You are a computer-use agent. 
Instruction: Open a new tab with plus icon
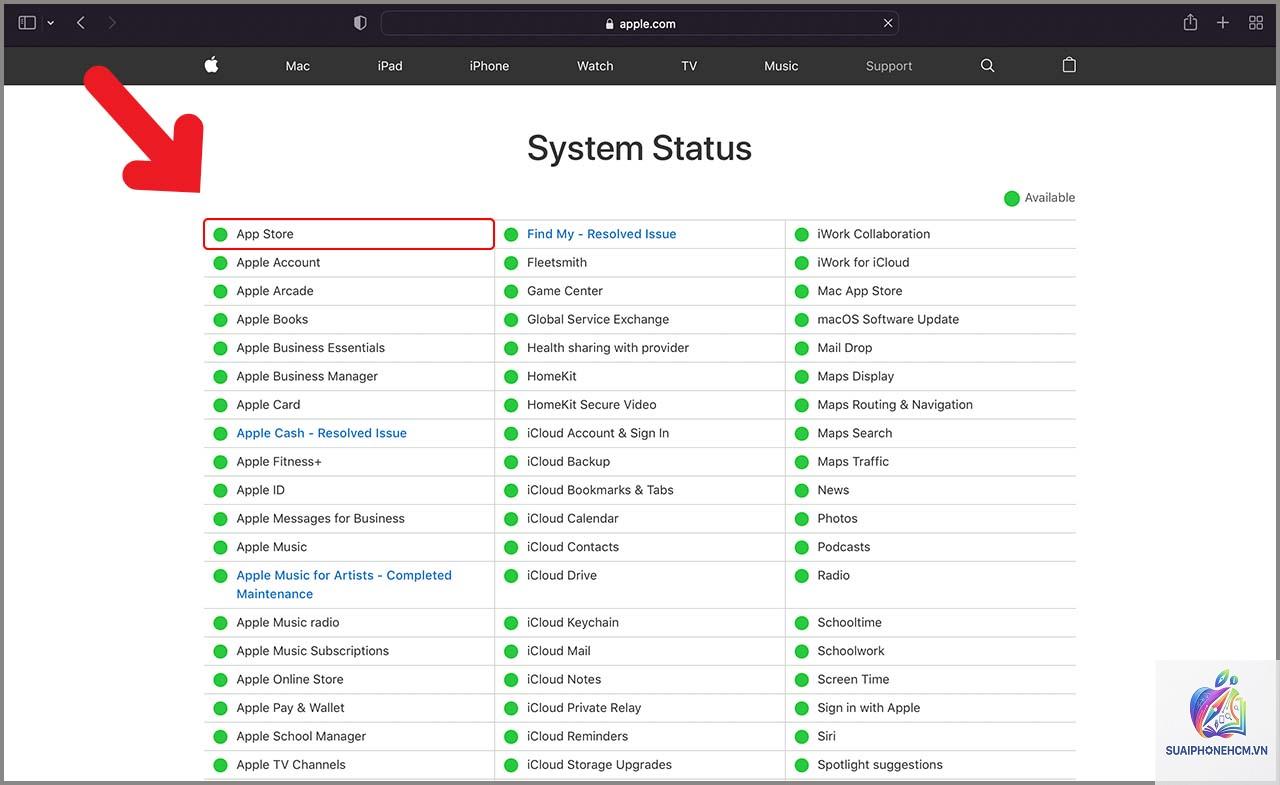pyautogui.click(x=1223, y=23)
